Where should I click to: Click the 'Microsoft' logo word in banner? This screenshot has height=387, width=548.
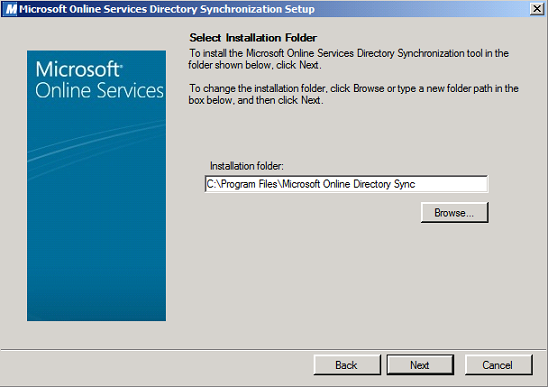click(78, 69)
